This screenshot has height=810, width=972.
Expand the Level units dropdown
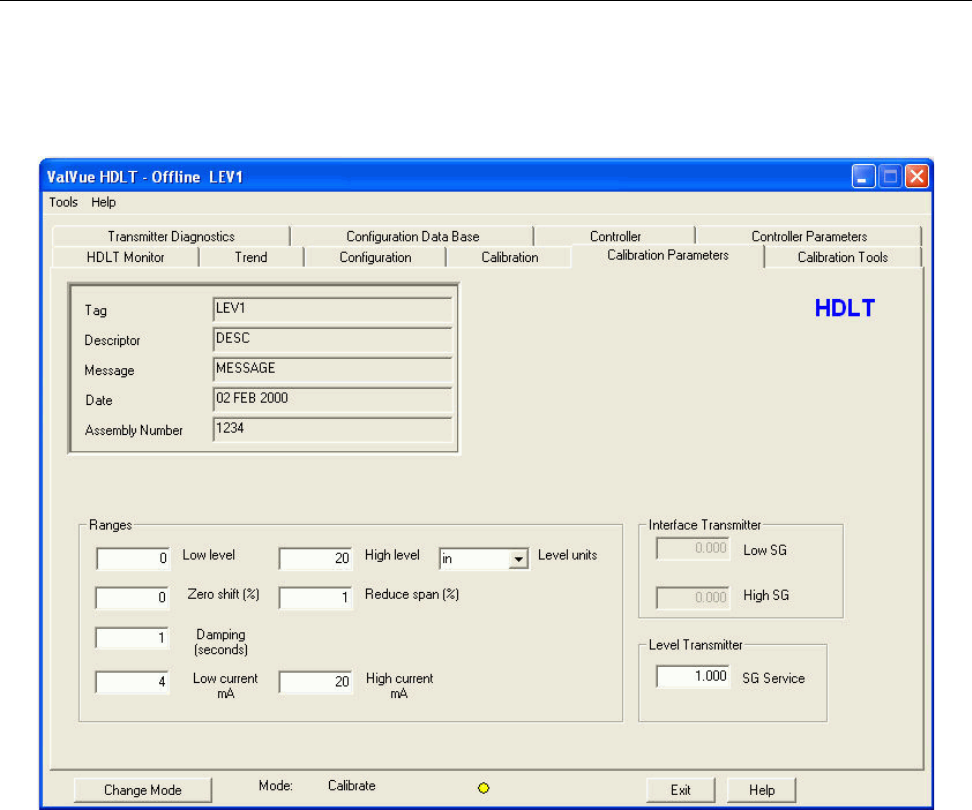[x=518, y=559]
